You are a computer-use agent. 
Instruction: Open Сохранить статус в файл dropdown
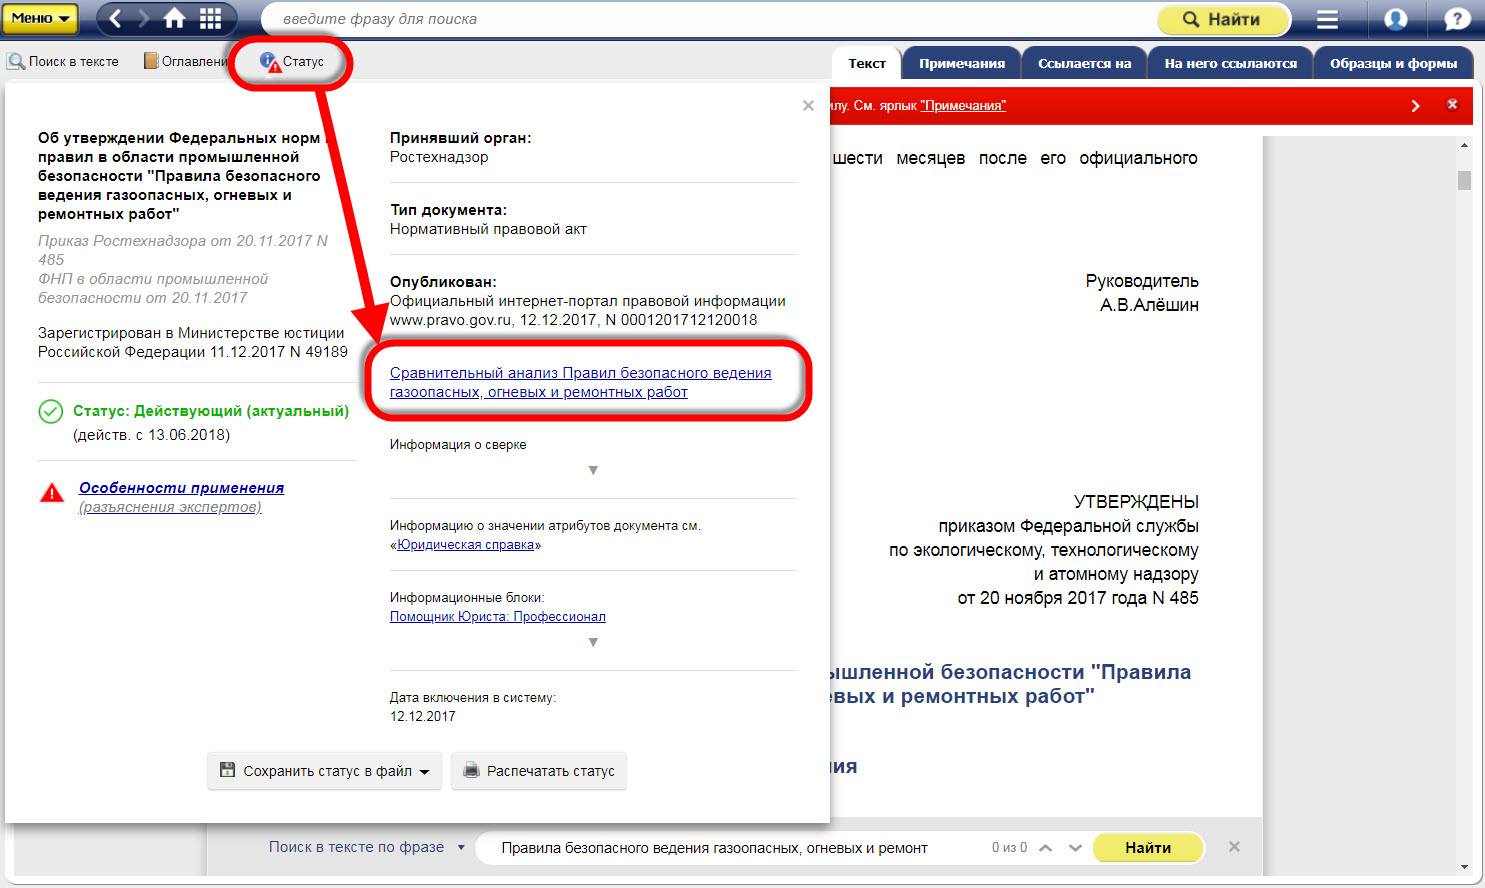(325, 771)
